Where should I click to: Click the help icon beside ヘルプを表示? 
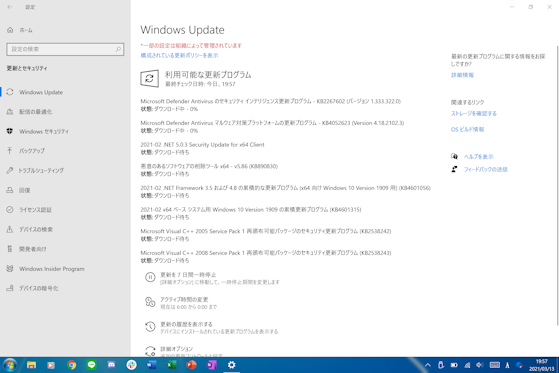454,156
